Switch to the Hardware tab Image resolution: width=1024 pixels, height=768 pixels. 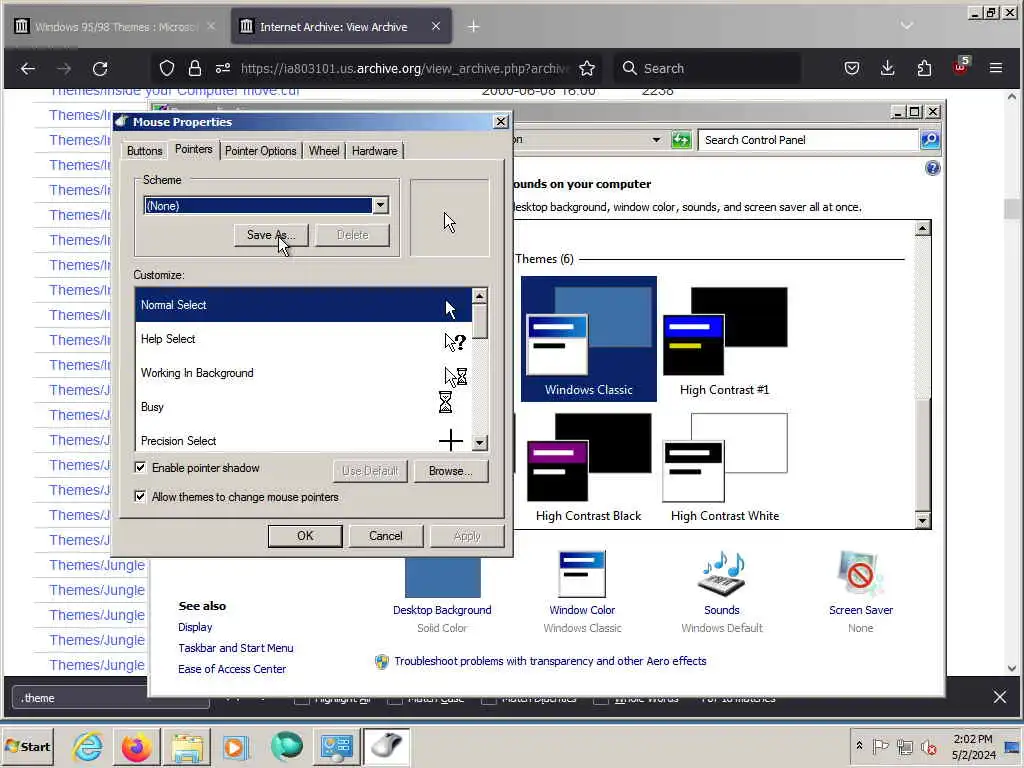374,151
